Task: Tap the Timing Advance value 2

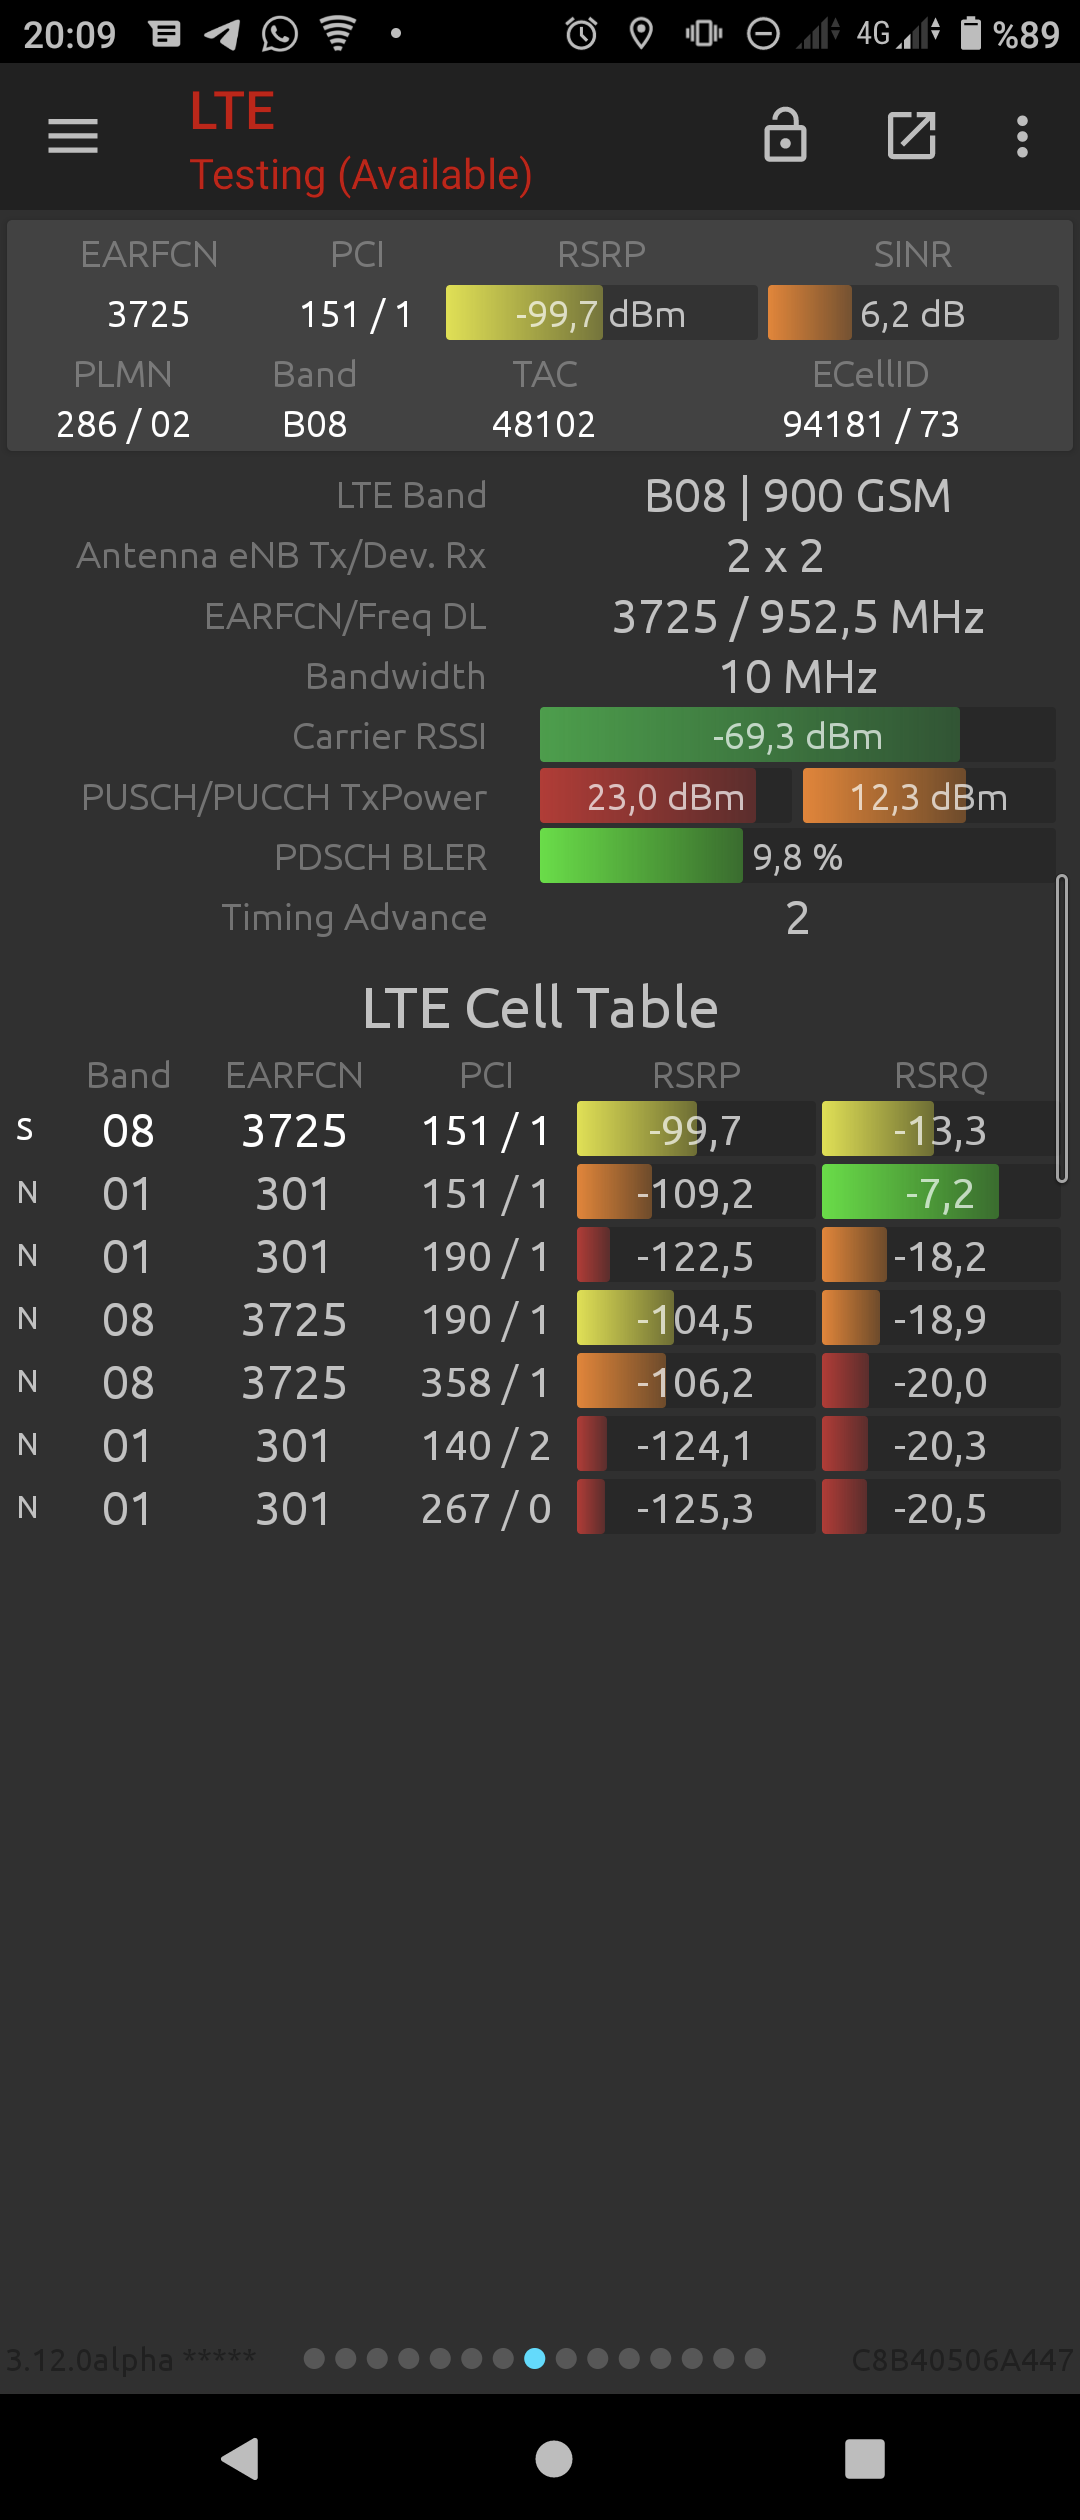Action: pos(797,918)
